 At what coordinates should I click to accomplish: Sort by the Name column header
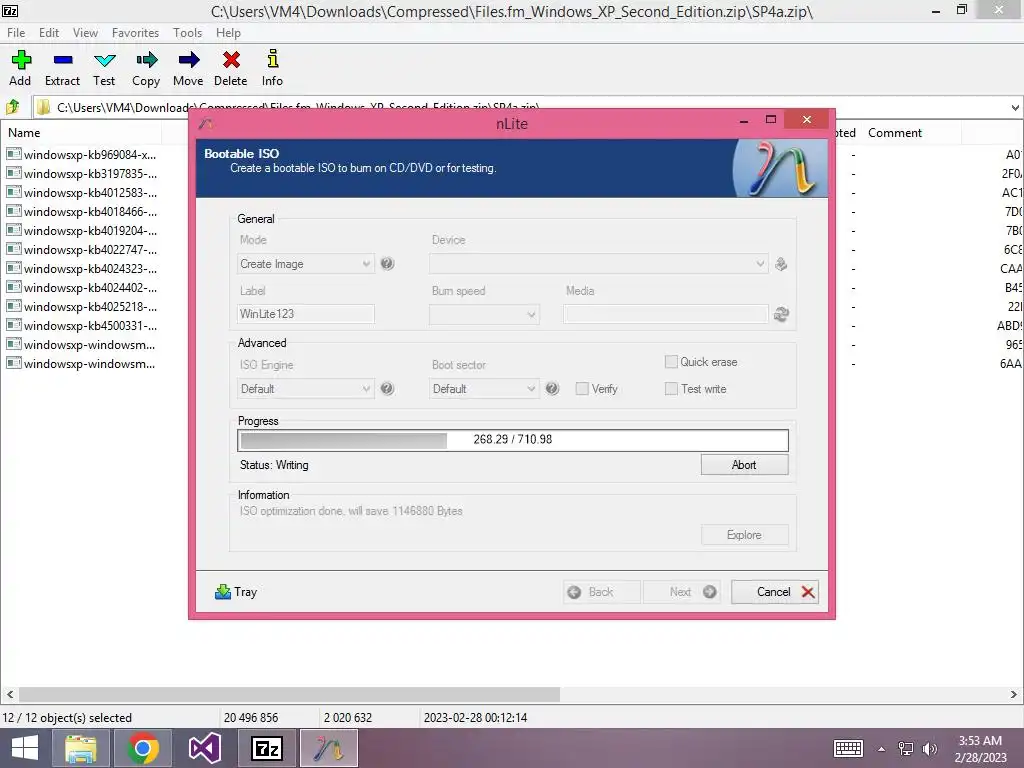24,133
